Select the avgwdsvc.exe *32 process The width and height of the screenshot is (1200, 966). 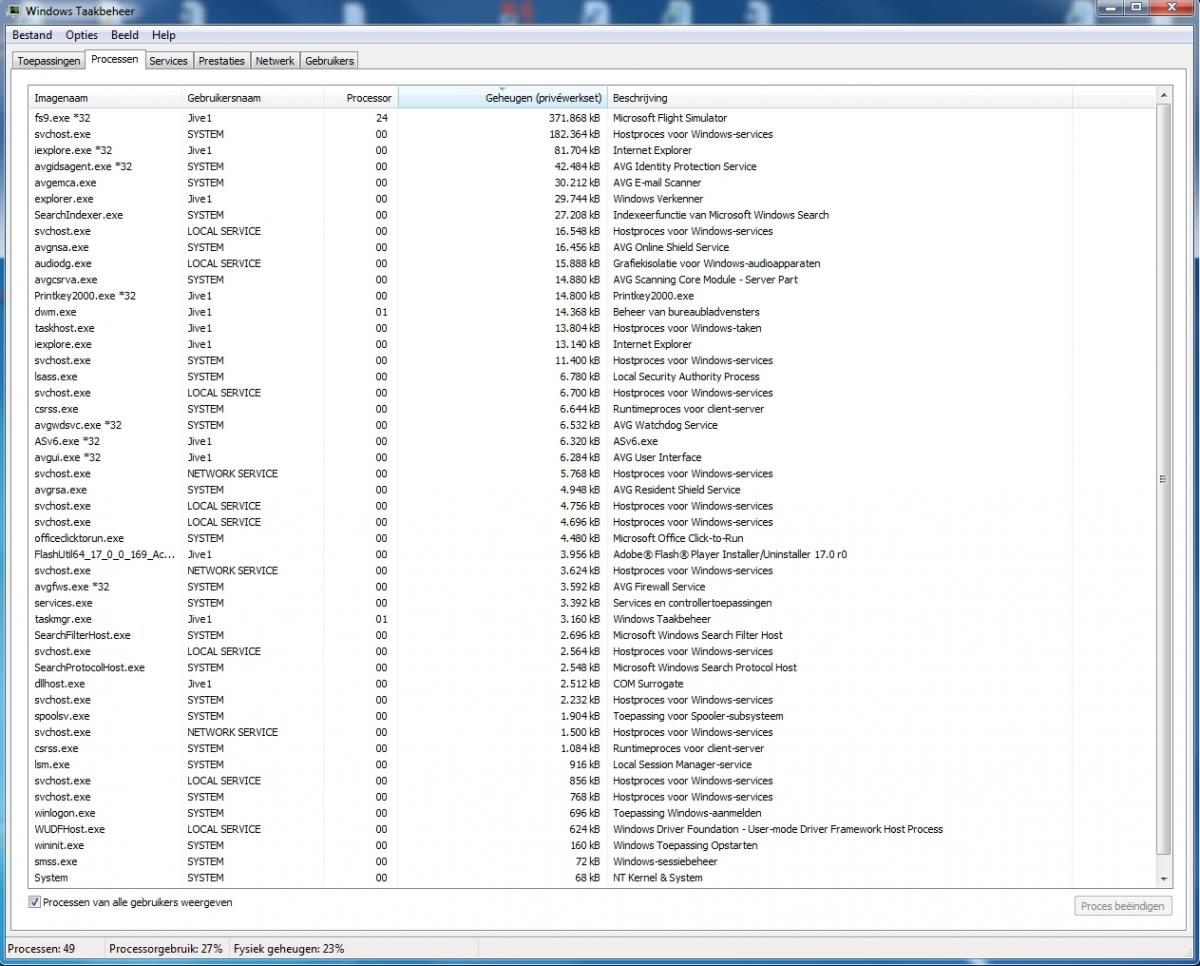[592, 425]
